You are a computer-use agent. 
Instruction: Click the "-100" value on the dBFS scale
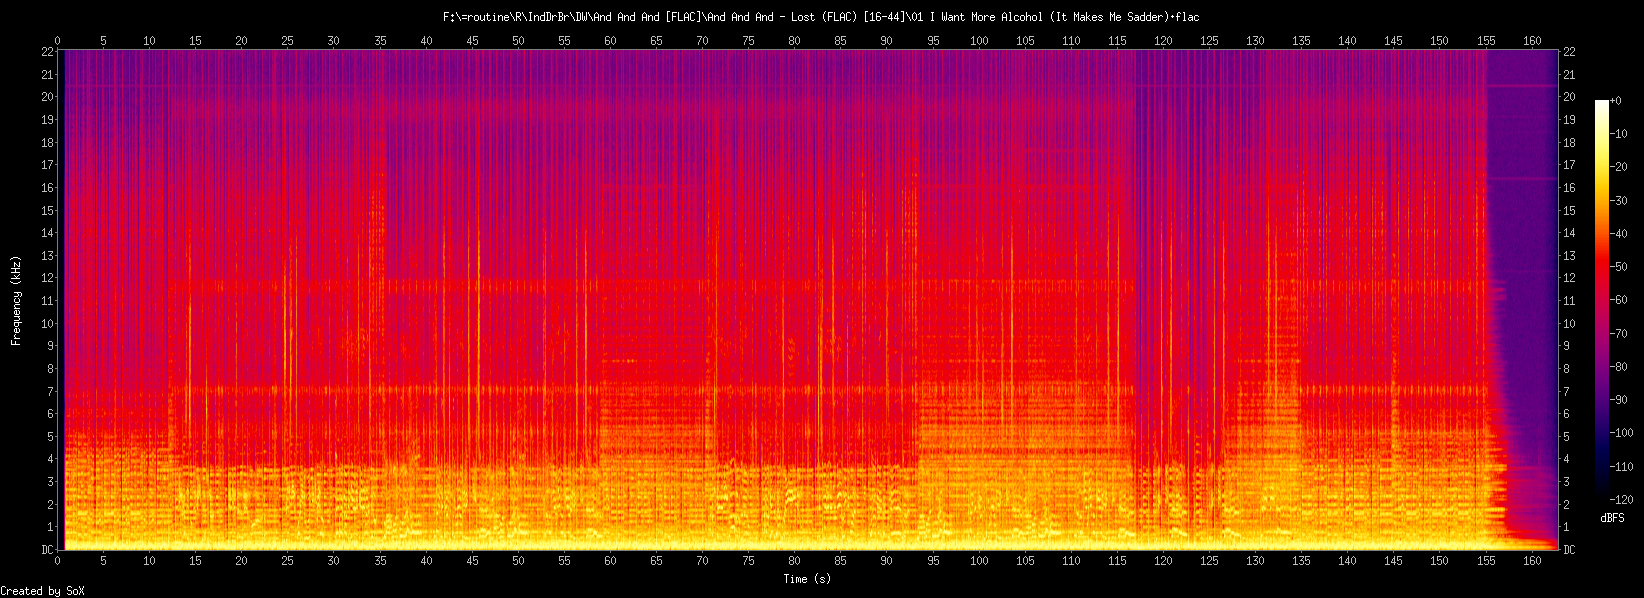coord(1621,433)
